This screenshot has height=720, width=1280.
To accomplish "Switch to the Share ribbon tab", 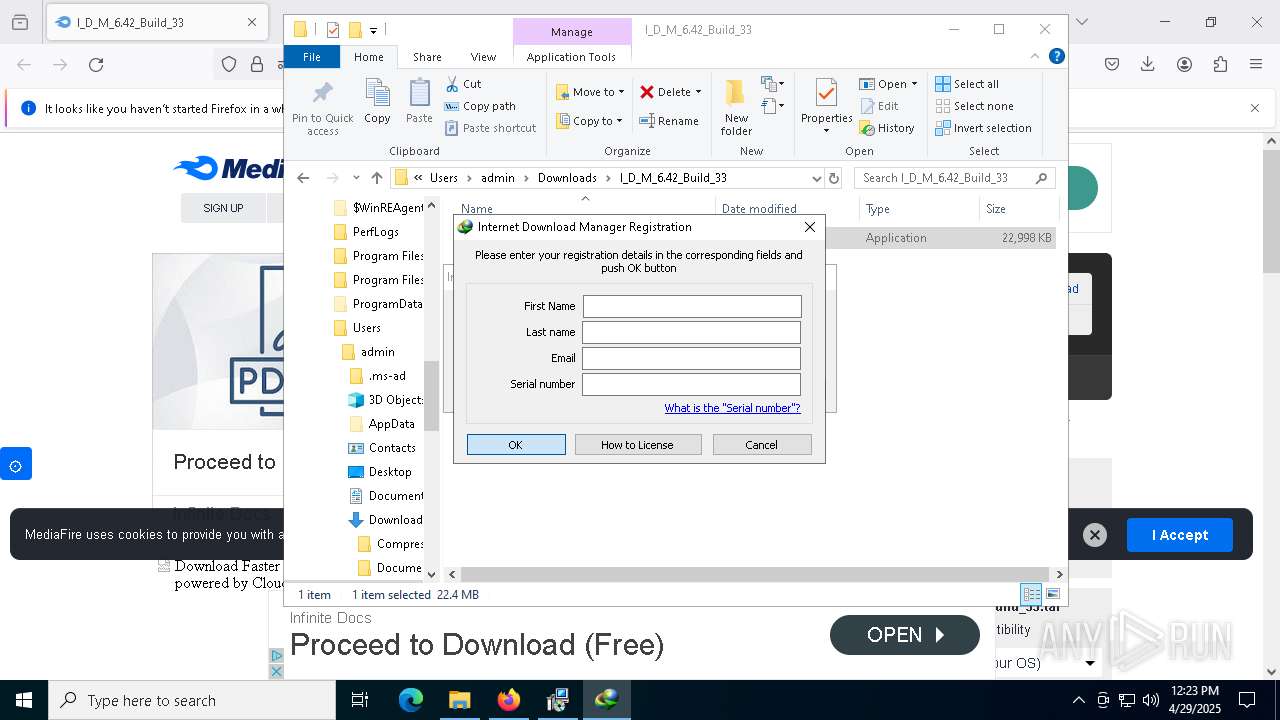I will click(427, 57).
